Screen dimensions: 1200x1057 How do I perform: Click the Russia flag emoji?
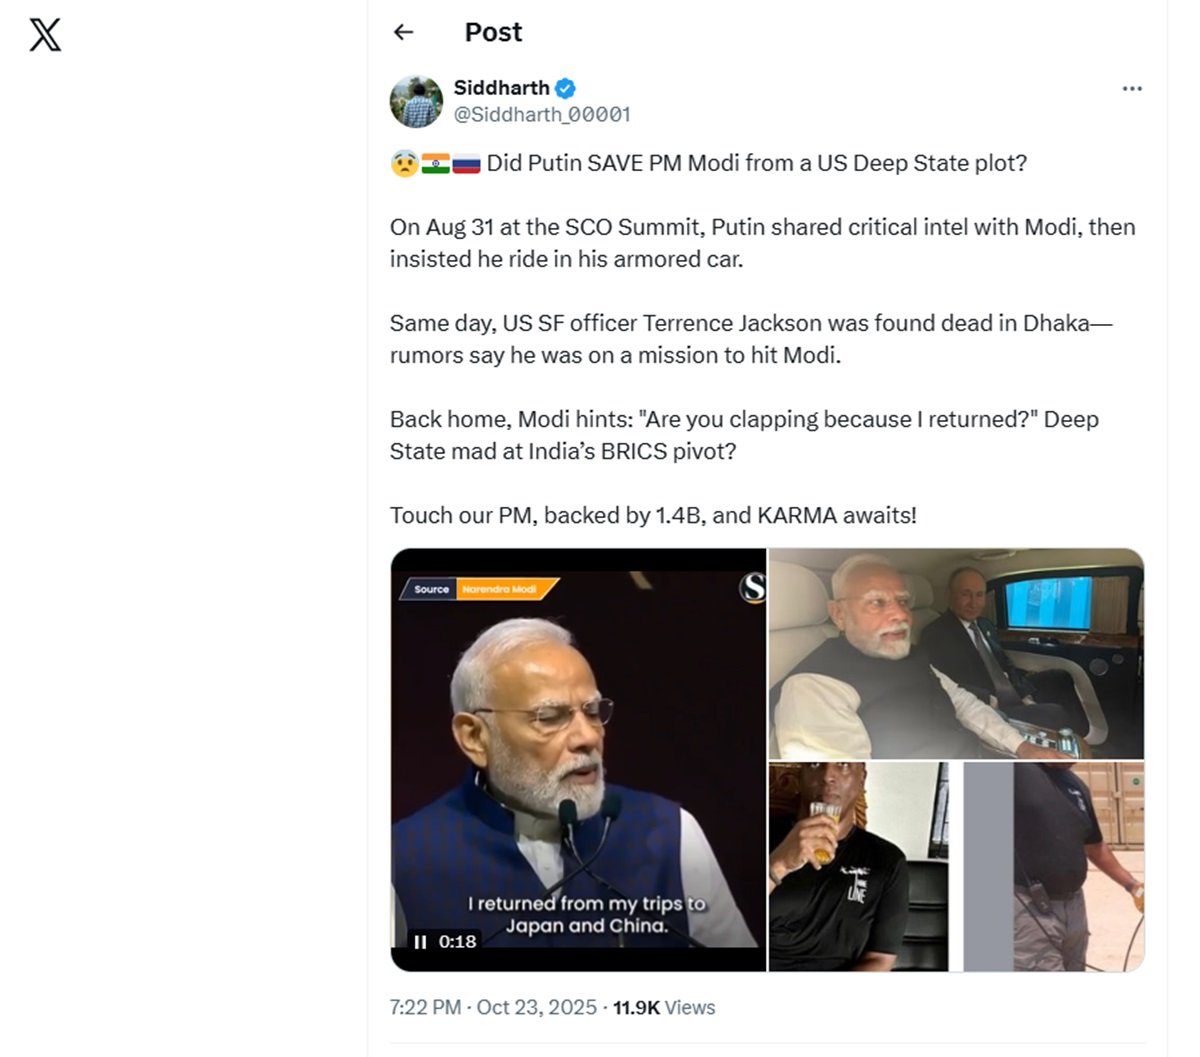click(x=467, y=164)
